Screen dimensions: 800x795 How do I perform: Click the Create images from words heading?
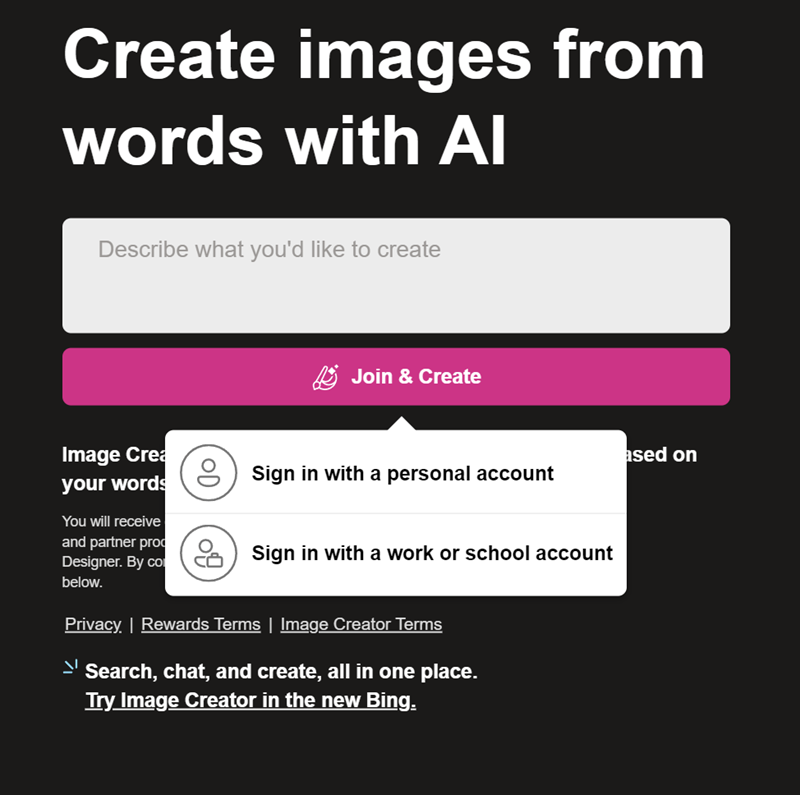pos(384,97)
